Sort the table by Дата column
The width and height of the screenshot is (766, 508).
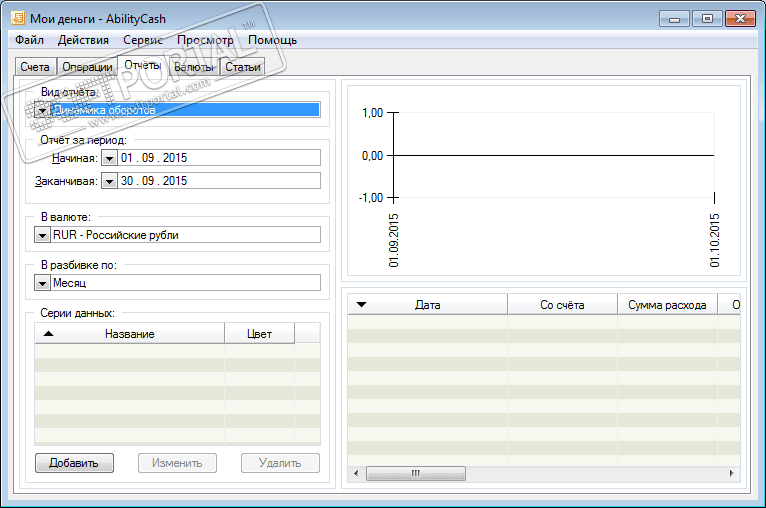(427, 305)
